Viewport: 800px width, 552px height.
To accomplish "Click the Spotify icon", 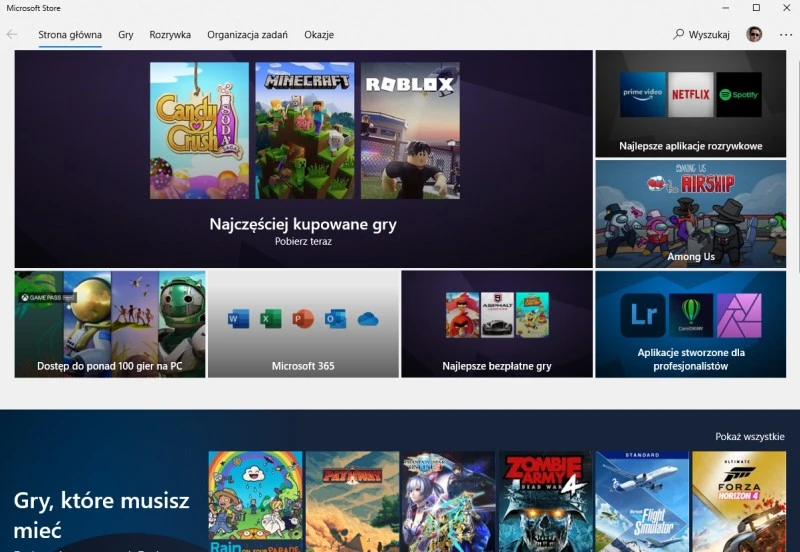I will (739, 94).
